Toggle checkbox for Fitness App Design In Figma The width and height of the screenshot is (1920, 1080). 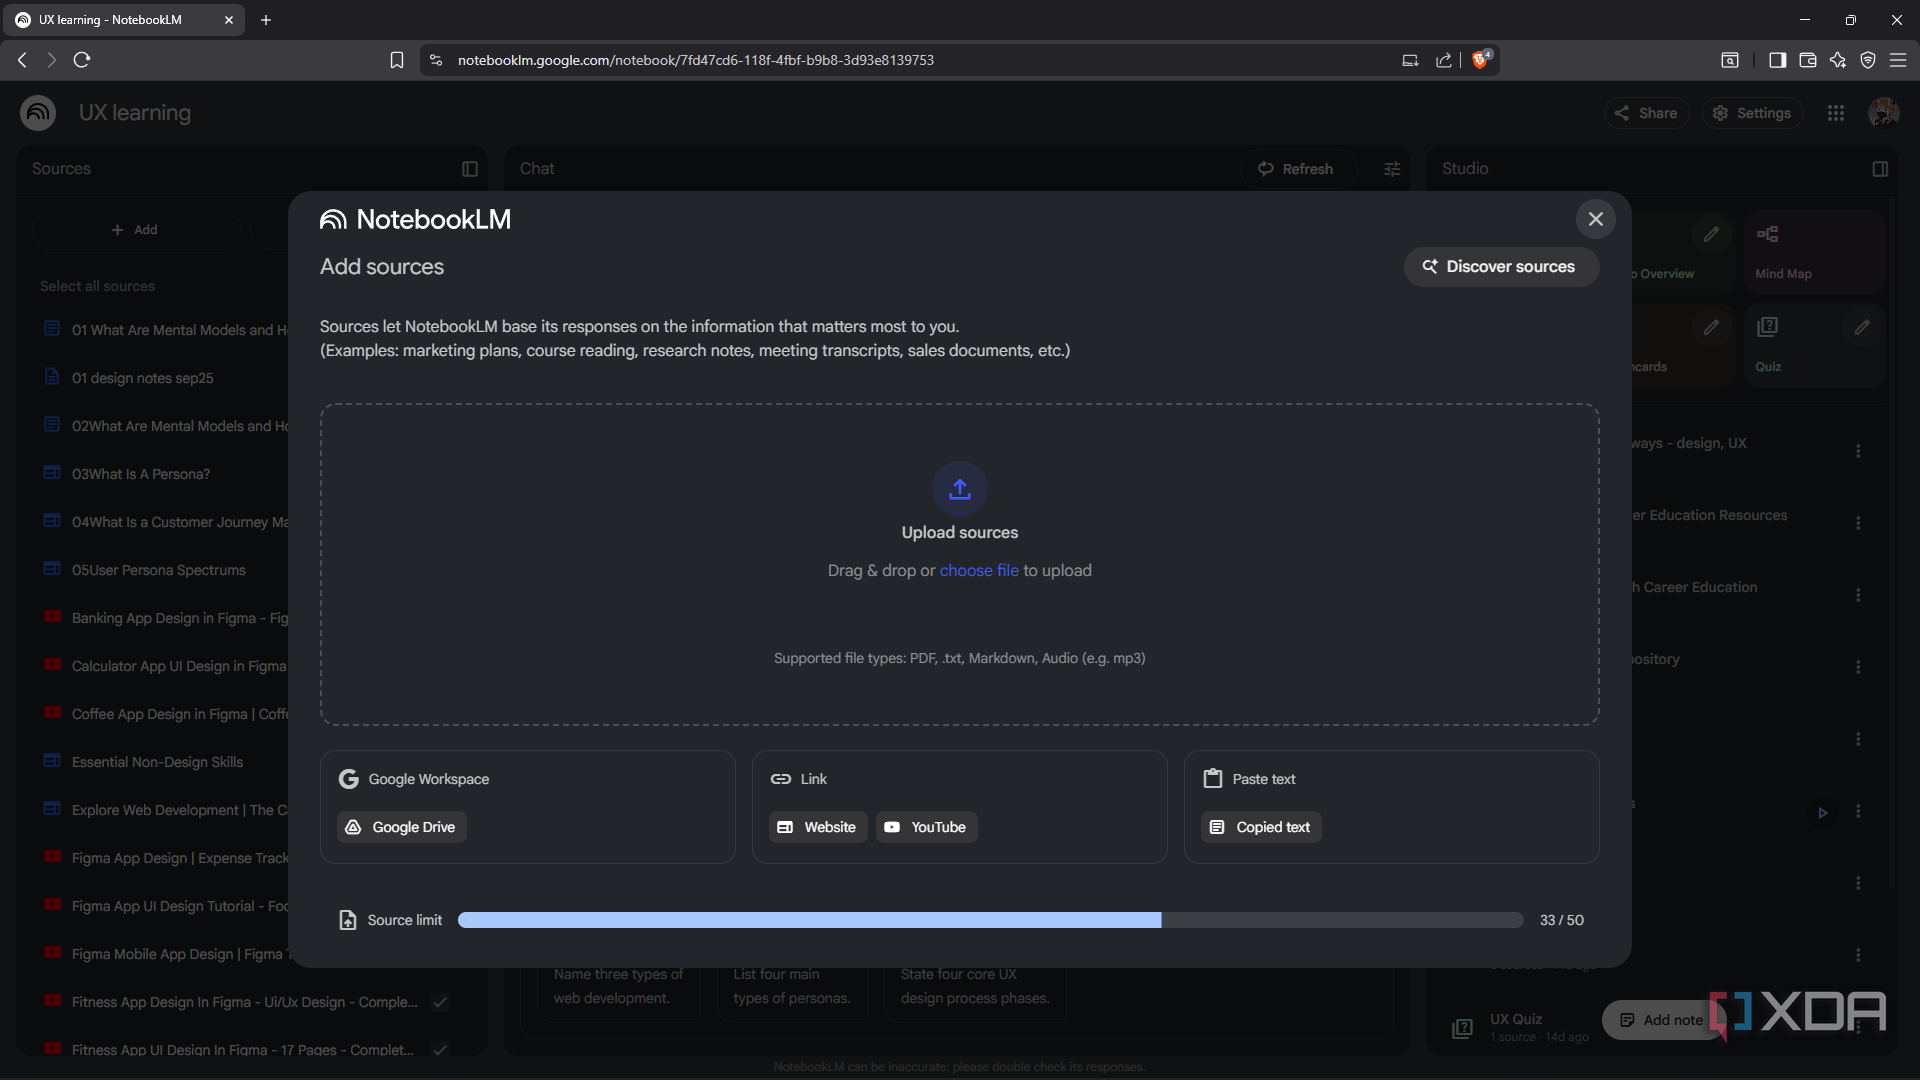(x=440, y=1002)
